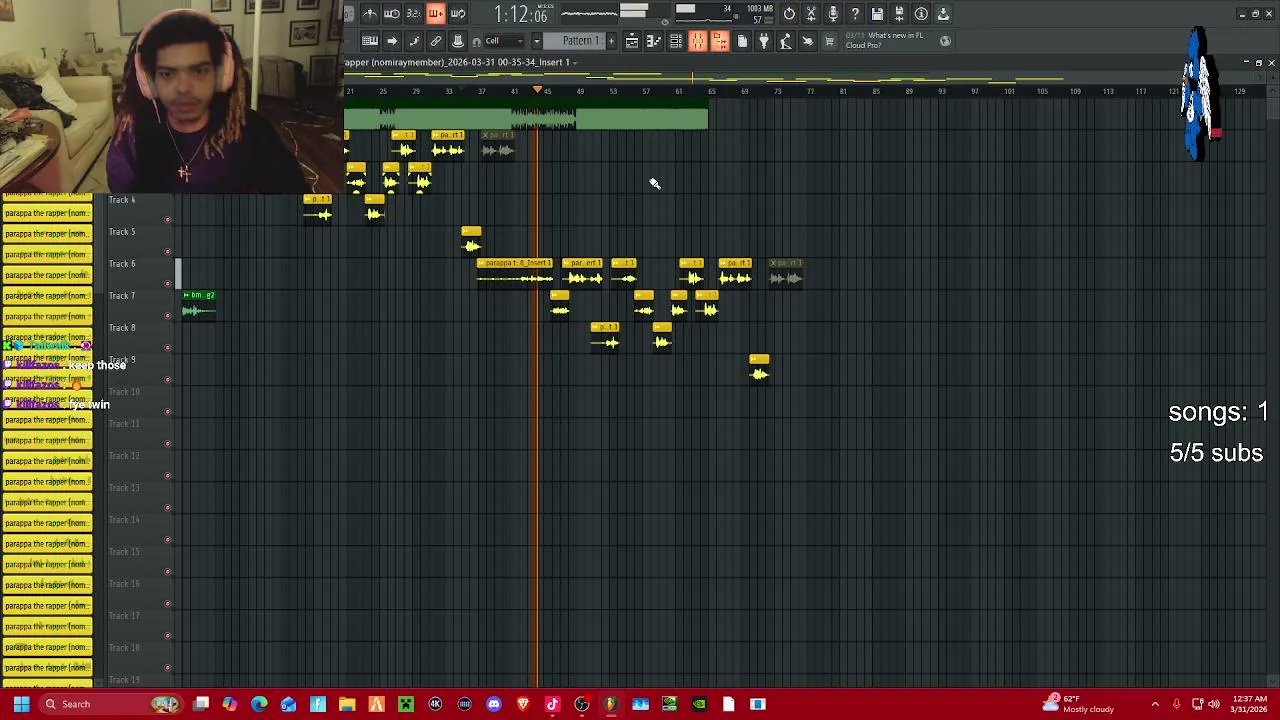The image size is (1280, 720).
Task: Click bar 45 on the timeline ruler
Action: tap(547, 92)
